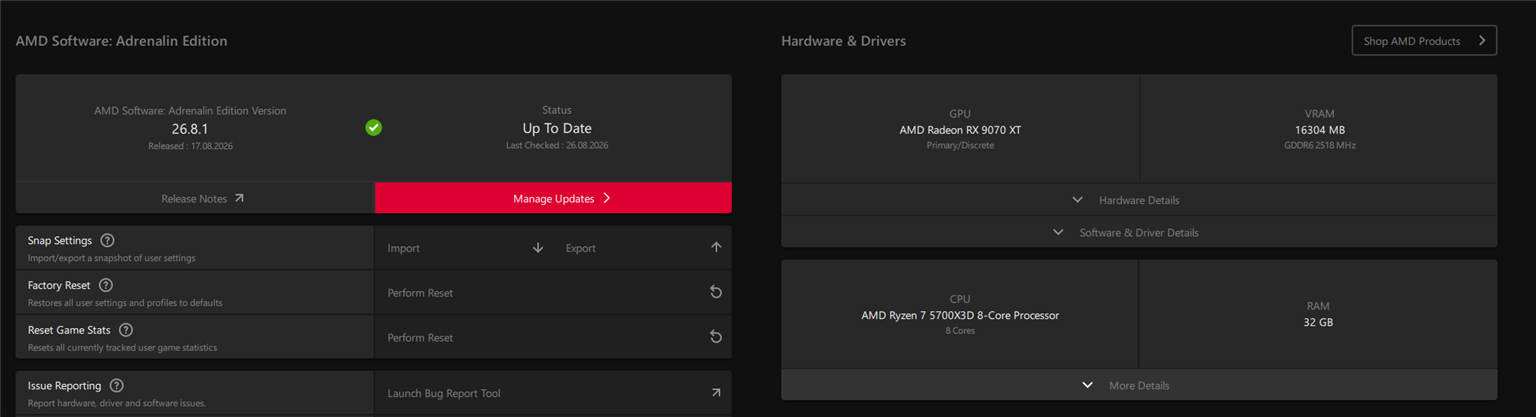1536x417 pixels.
Task: Click the Release Notes external link arrow
Action: click(x=239, y=198)
